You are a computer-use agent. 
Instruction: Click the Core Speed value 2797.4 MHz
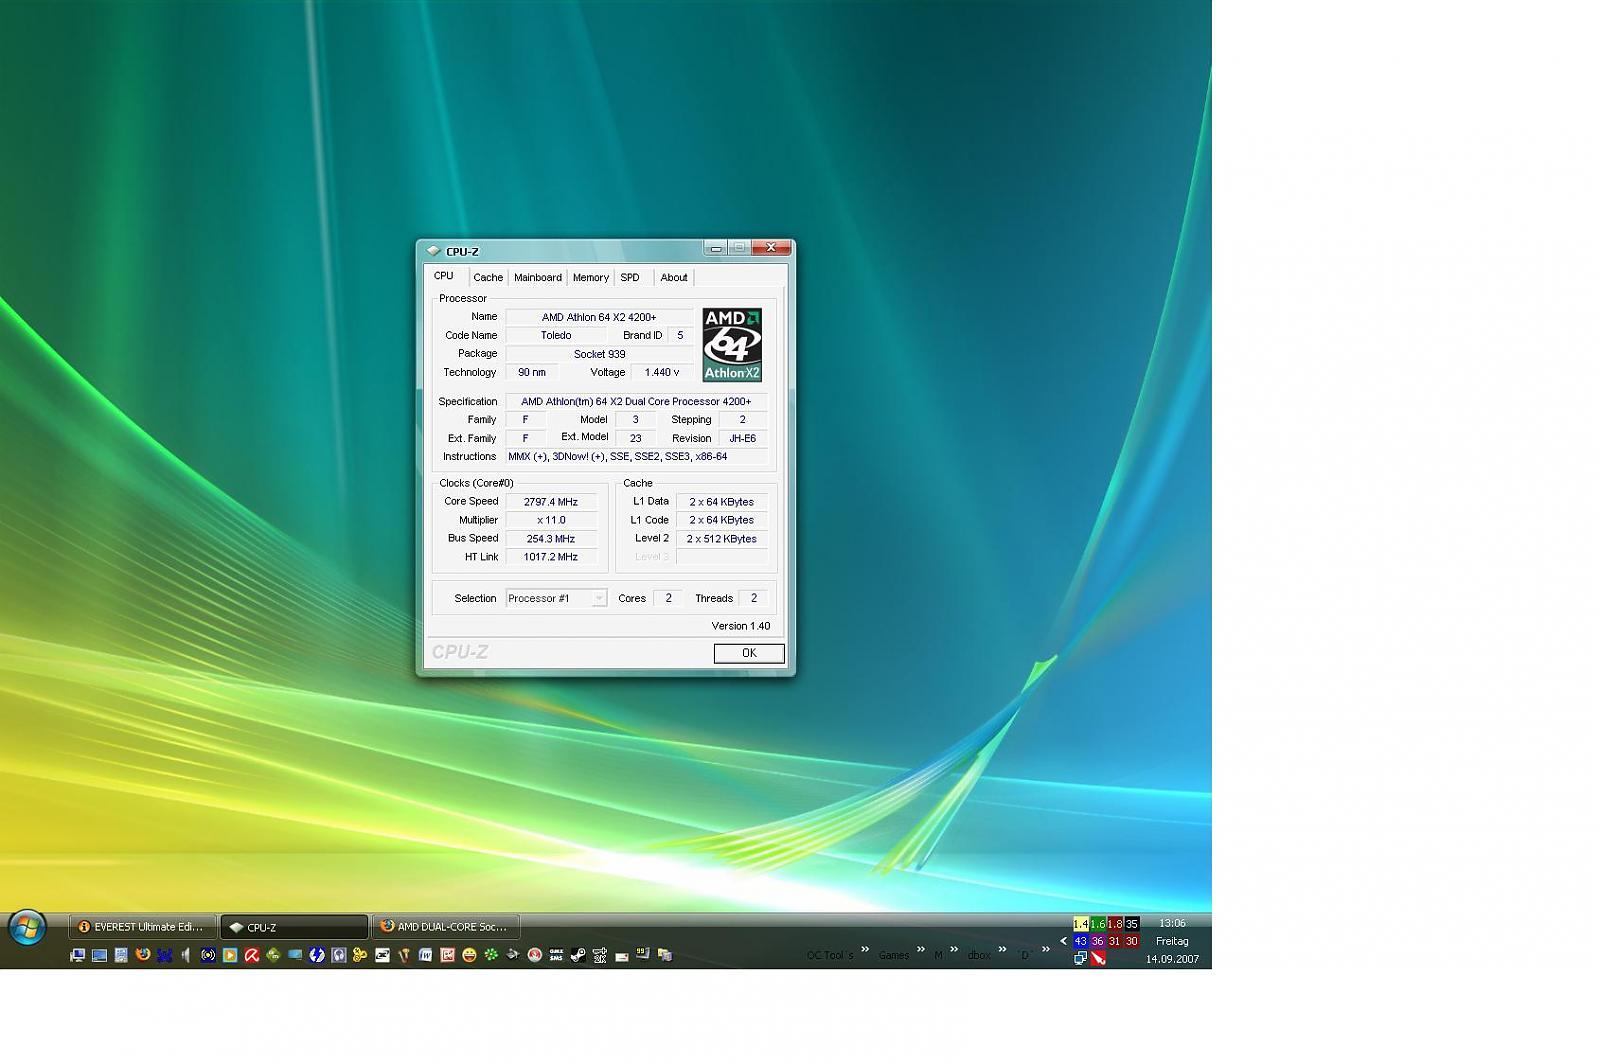[551, 502]
